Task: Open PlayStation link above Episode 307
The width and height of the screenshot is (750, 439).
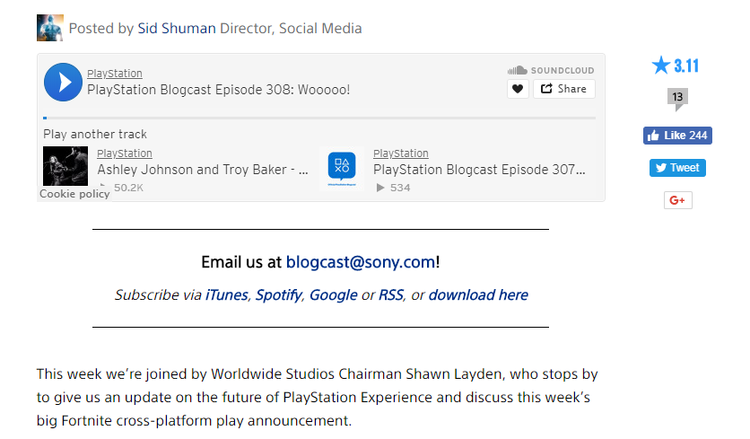Action: click(401, 153)
